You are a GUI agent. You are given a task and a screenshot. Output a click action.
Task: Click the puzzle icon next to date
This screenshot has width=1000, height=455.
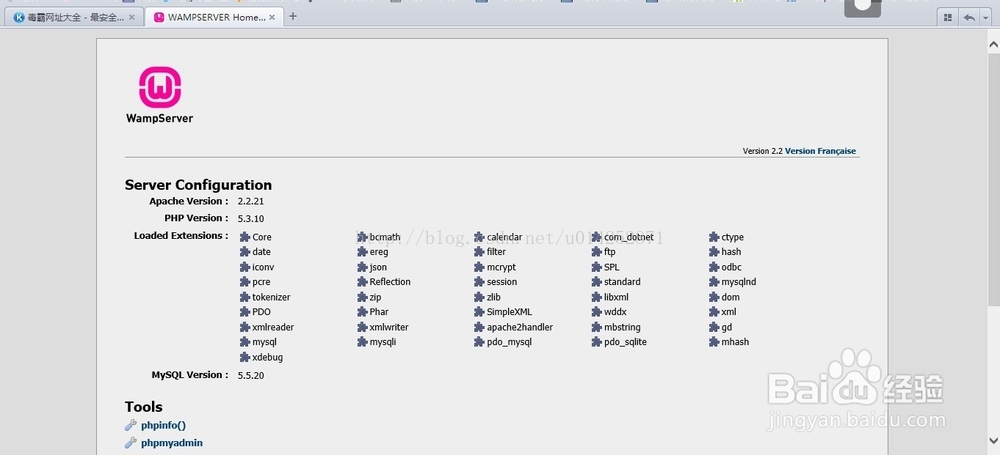(x=245, y=252)
